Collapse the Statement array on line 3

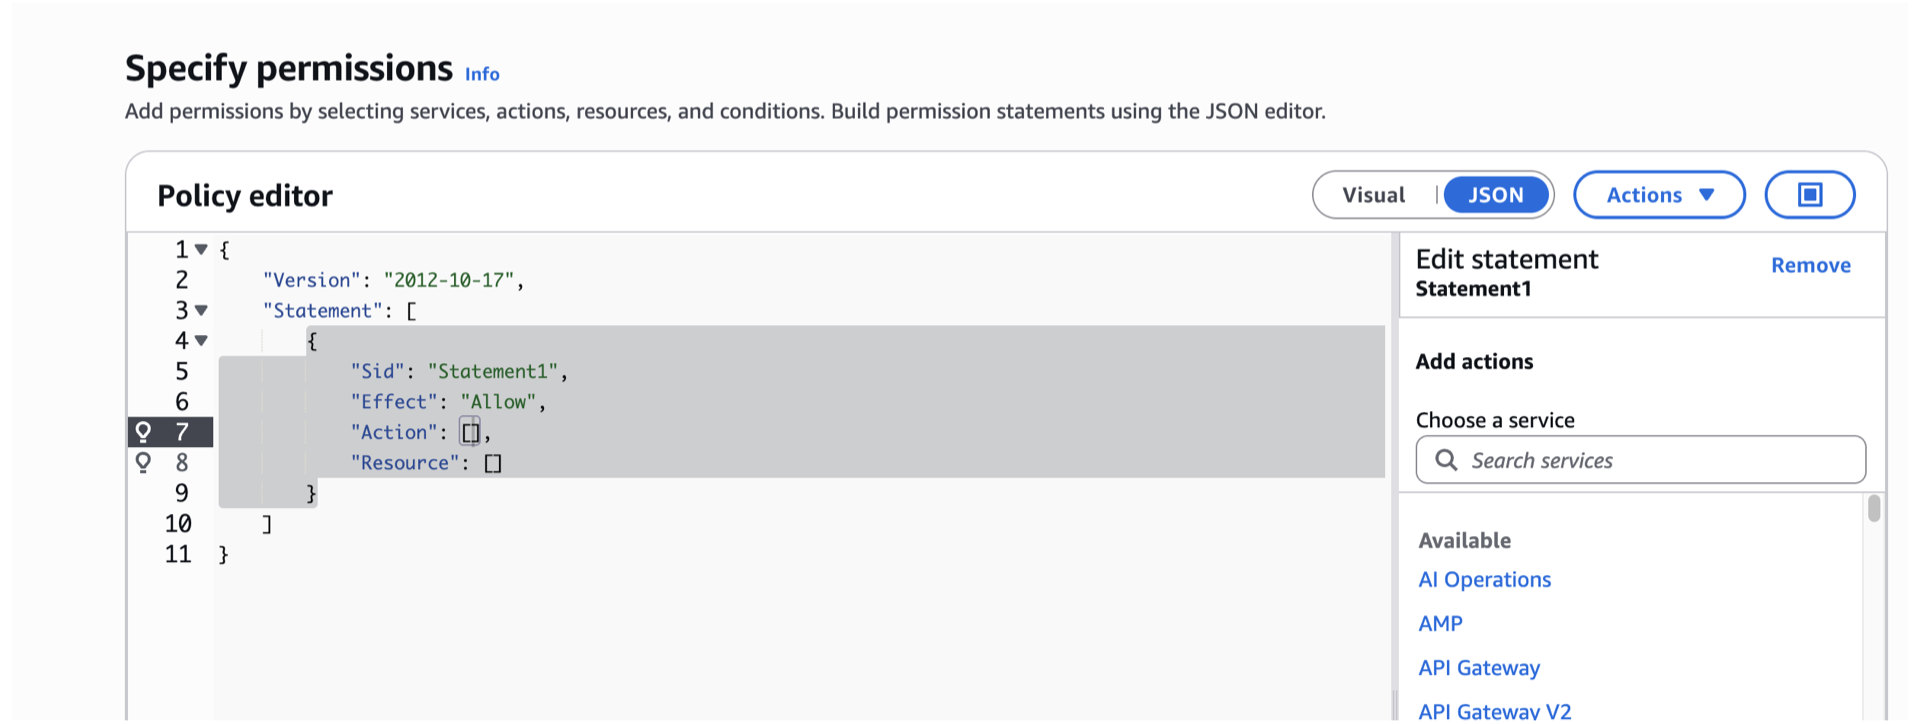pyautogui.click(x=200, y=310)
